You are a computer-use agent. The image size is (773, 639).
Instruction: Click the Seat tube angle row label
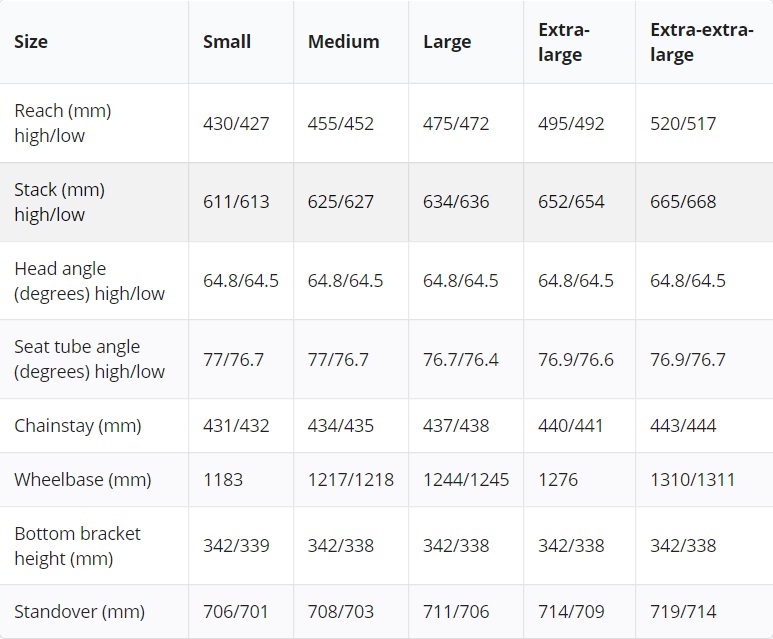click(x=89, y=359)
